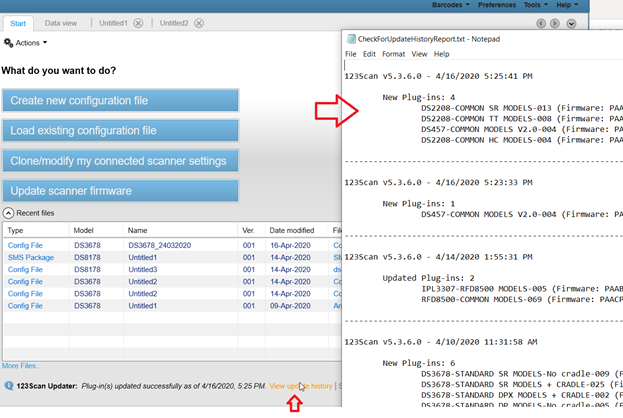Close the Untitled1 tab with its X icon

click(138, 23)
